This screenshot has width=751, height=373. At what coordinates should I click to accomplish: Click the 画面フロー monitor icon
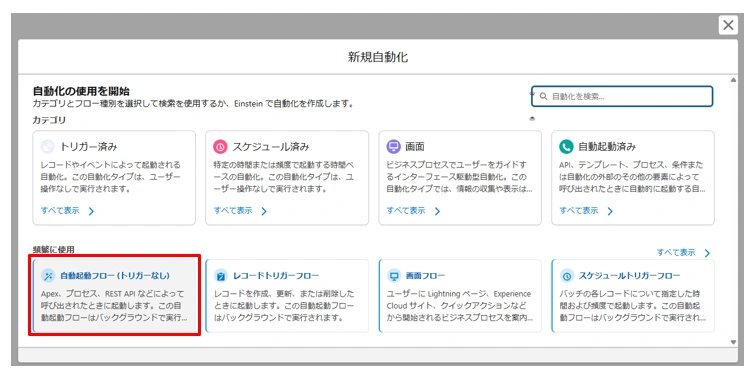[x=394, y=276]
